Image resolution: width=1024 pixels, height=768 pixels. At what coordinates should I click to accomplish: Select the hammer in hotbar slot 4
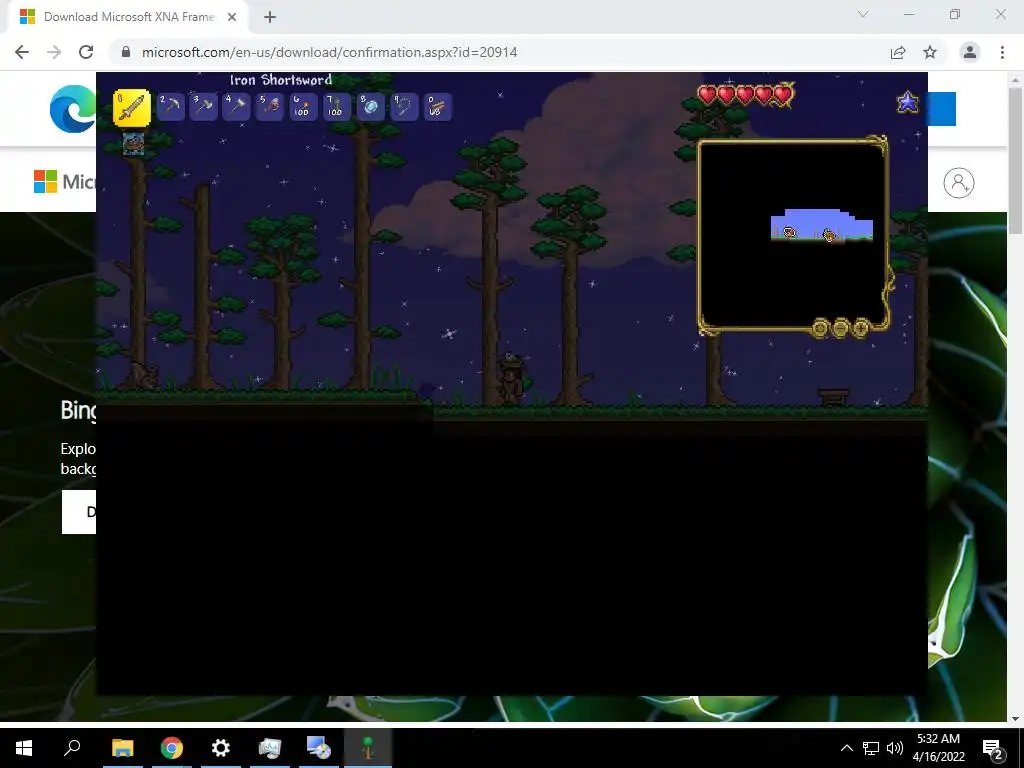tap(236, 107)
